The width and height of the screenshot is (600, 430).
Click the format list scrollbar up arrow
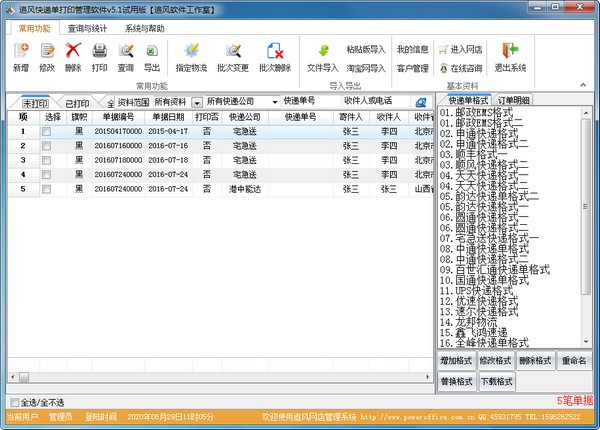point(586,113)
